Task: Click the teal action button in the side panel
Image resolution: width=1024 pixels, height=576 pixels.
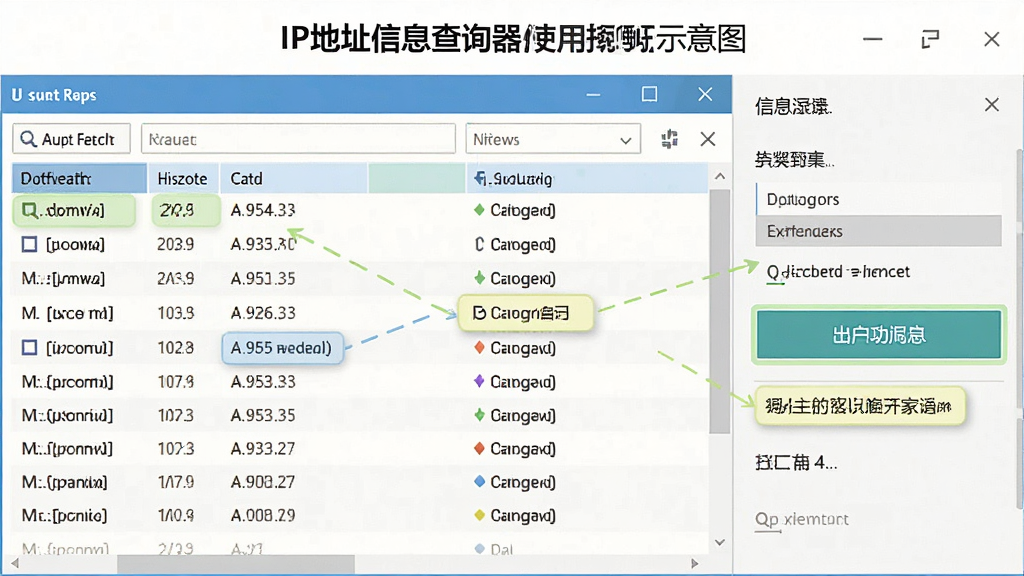Action: click(x=878, y=334)
